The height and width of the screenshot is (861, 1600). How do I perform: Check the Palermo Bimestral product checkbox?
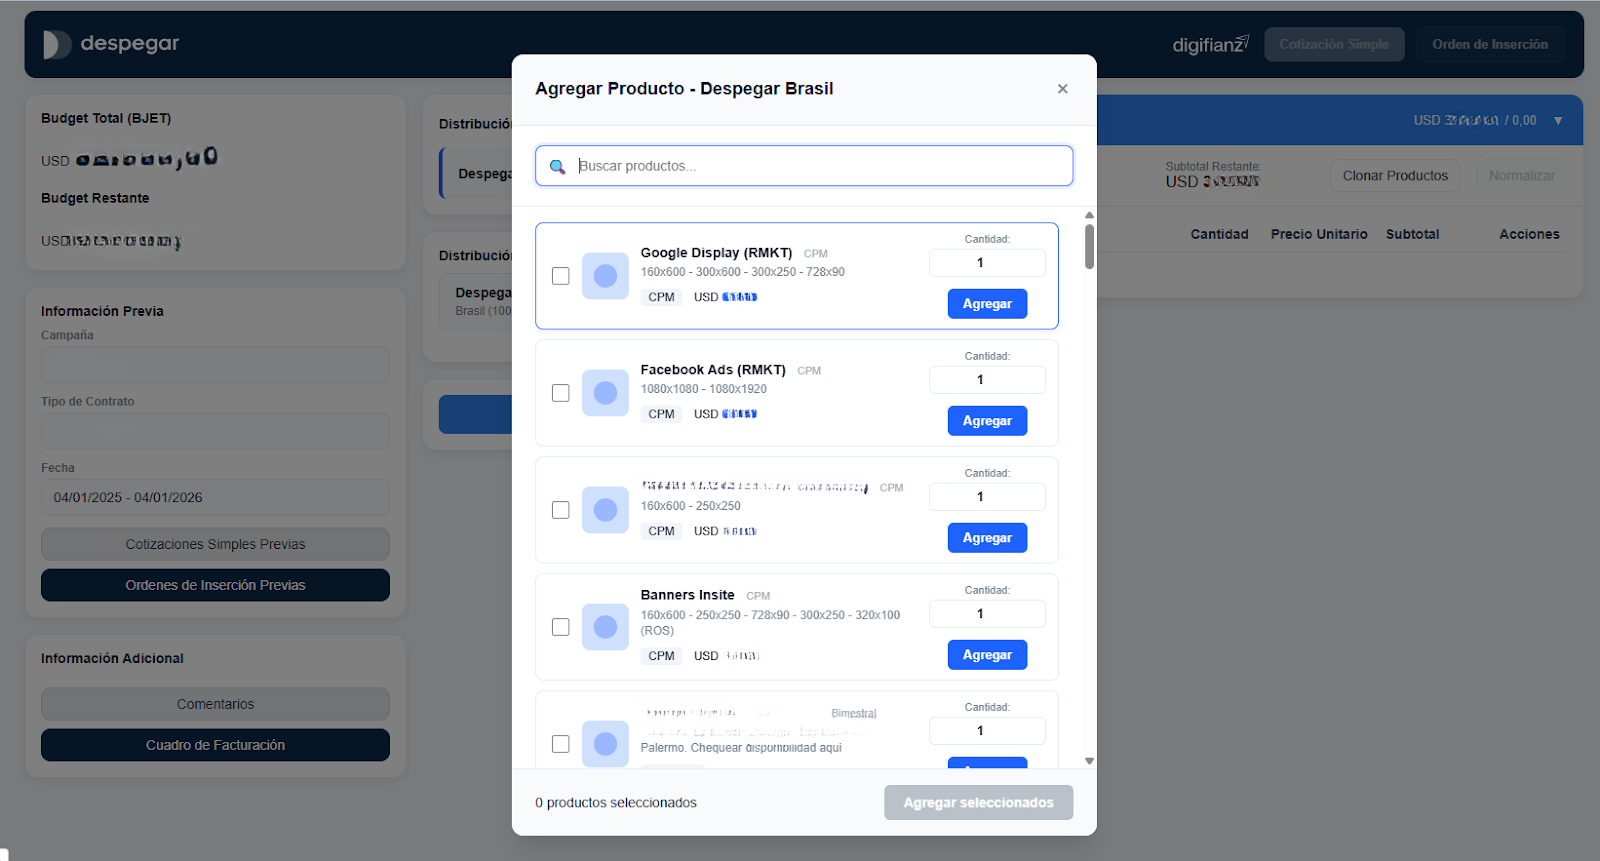coord(561,744)
